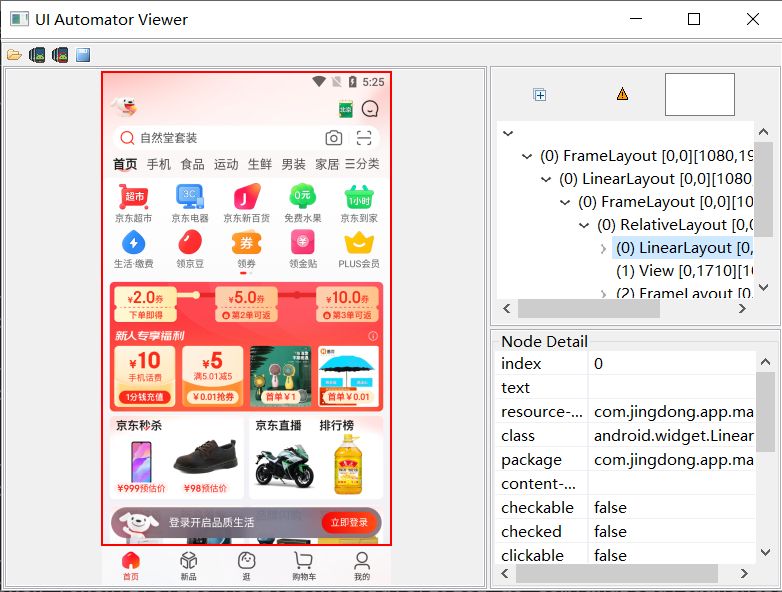Select the 家居 category tab
The height and width of the screenshot is (592, 782).
point(327,164)
